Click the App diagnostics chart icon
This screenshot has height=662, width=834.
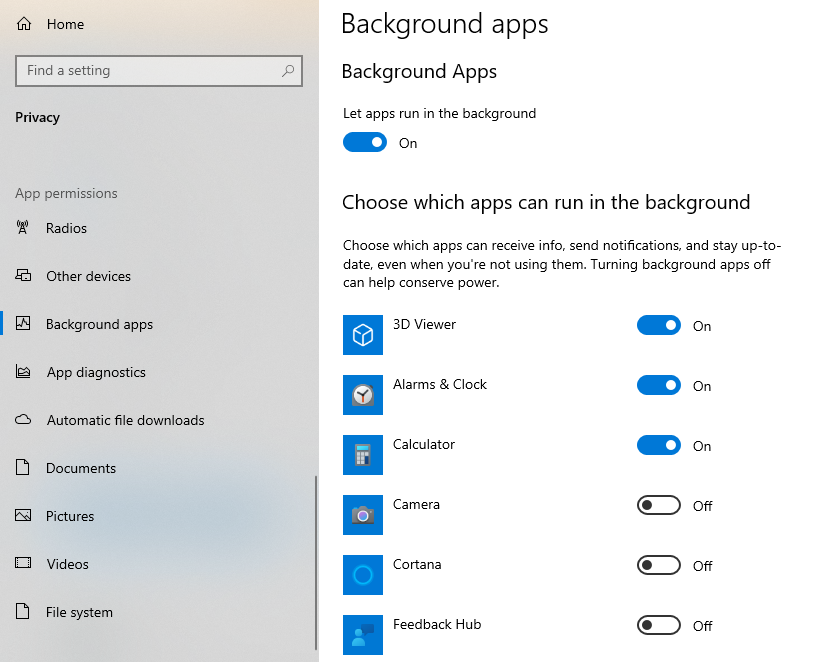tap(23, 371)
